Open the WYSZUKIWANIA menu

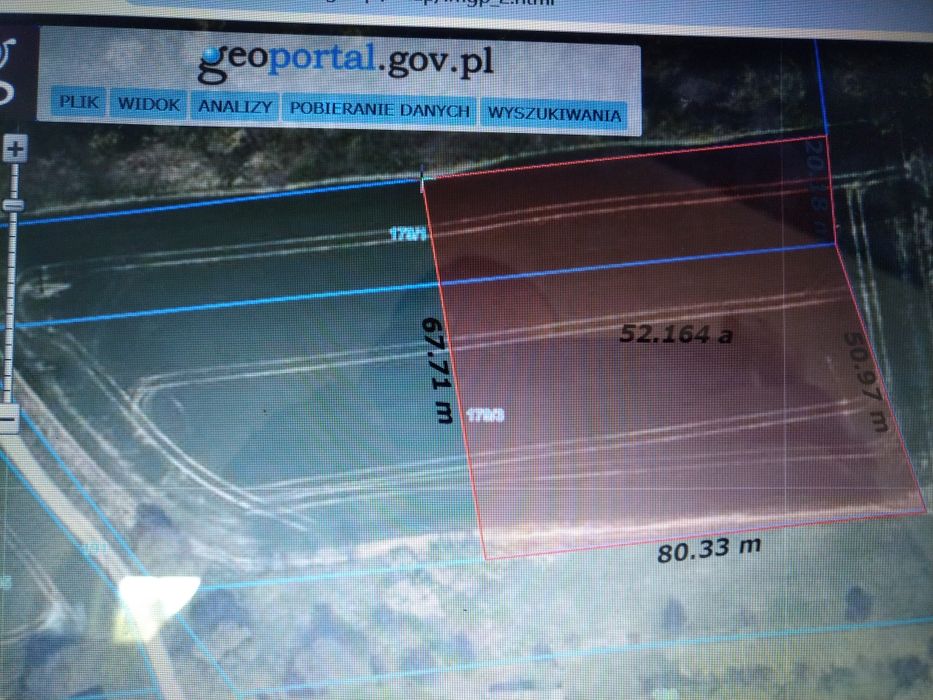point(554,113)
